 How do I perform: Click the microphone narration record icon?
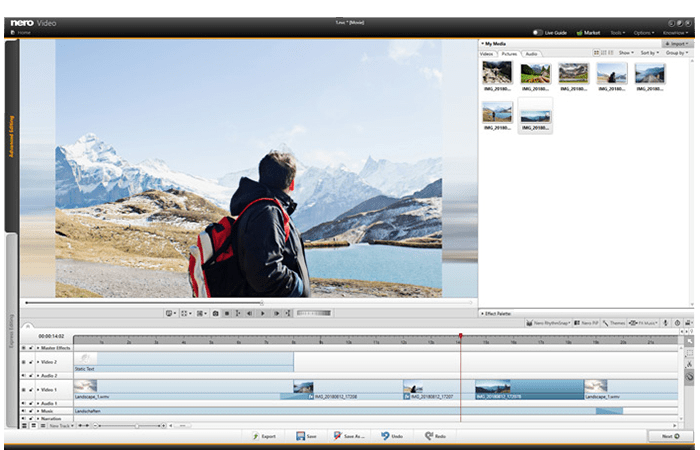pos(665,323)
